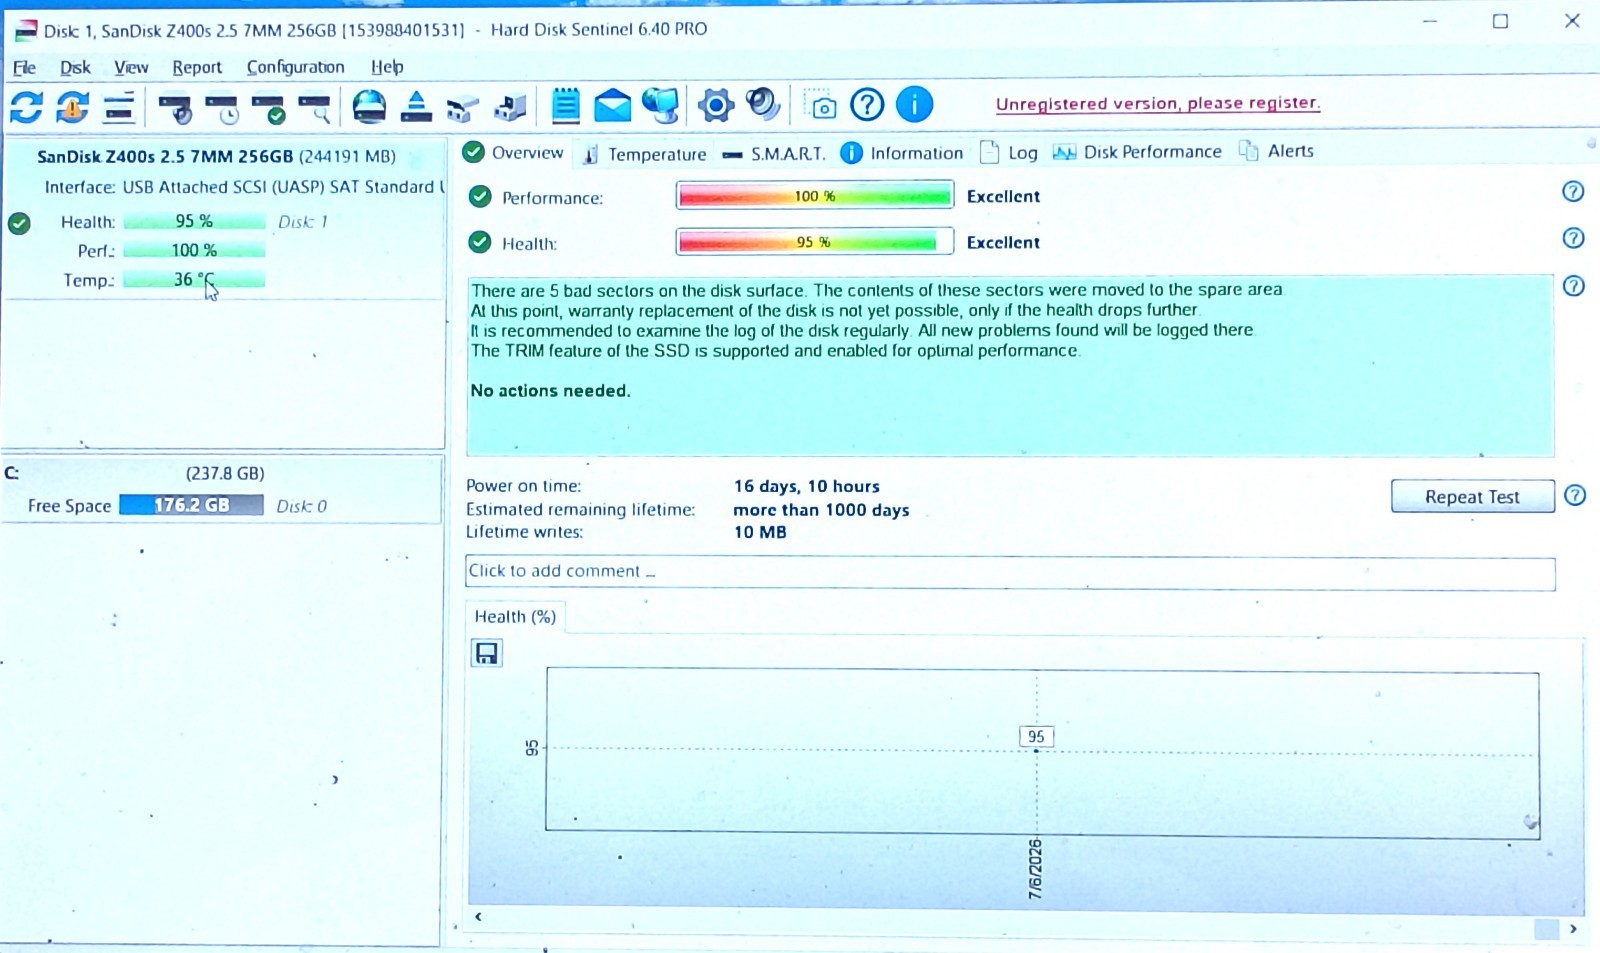Click the eject disk toolbar icon
1600x953 pixels.
coord(416,105)
